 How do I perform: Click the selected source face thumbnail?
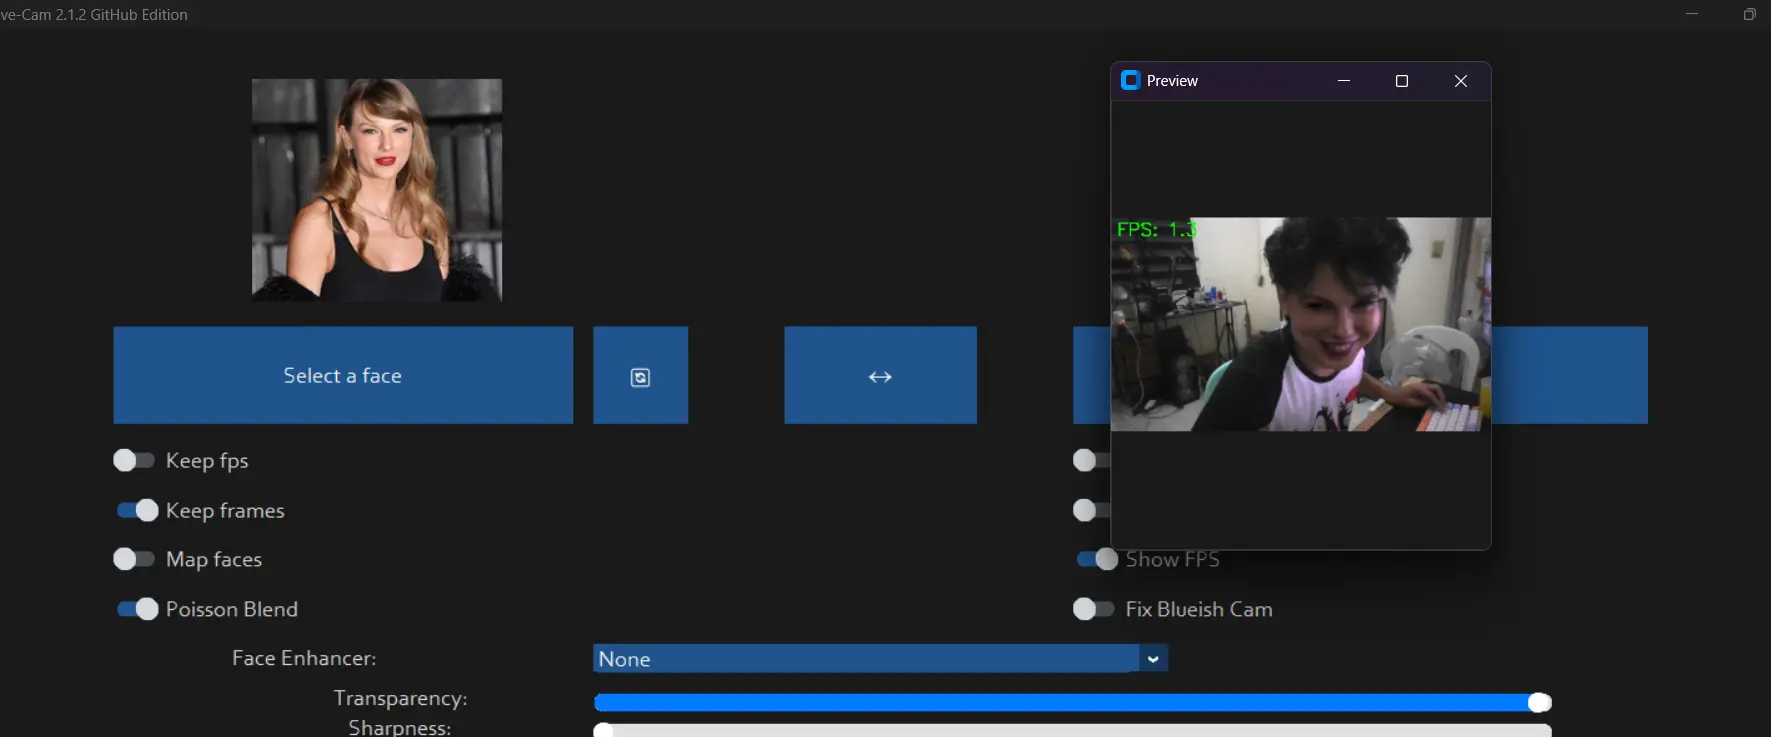377,190
